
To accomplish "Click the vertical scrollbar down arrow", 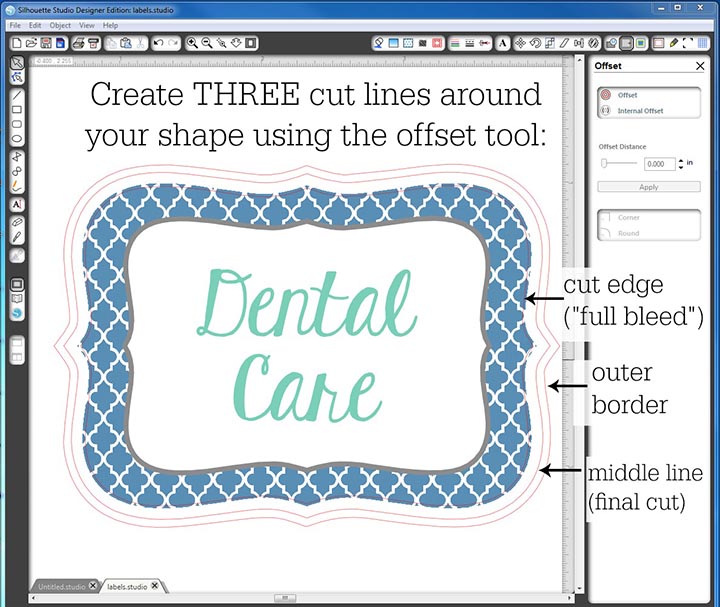I will (x=579, y=589).
